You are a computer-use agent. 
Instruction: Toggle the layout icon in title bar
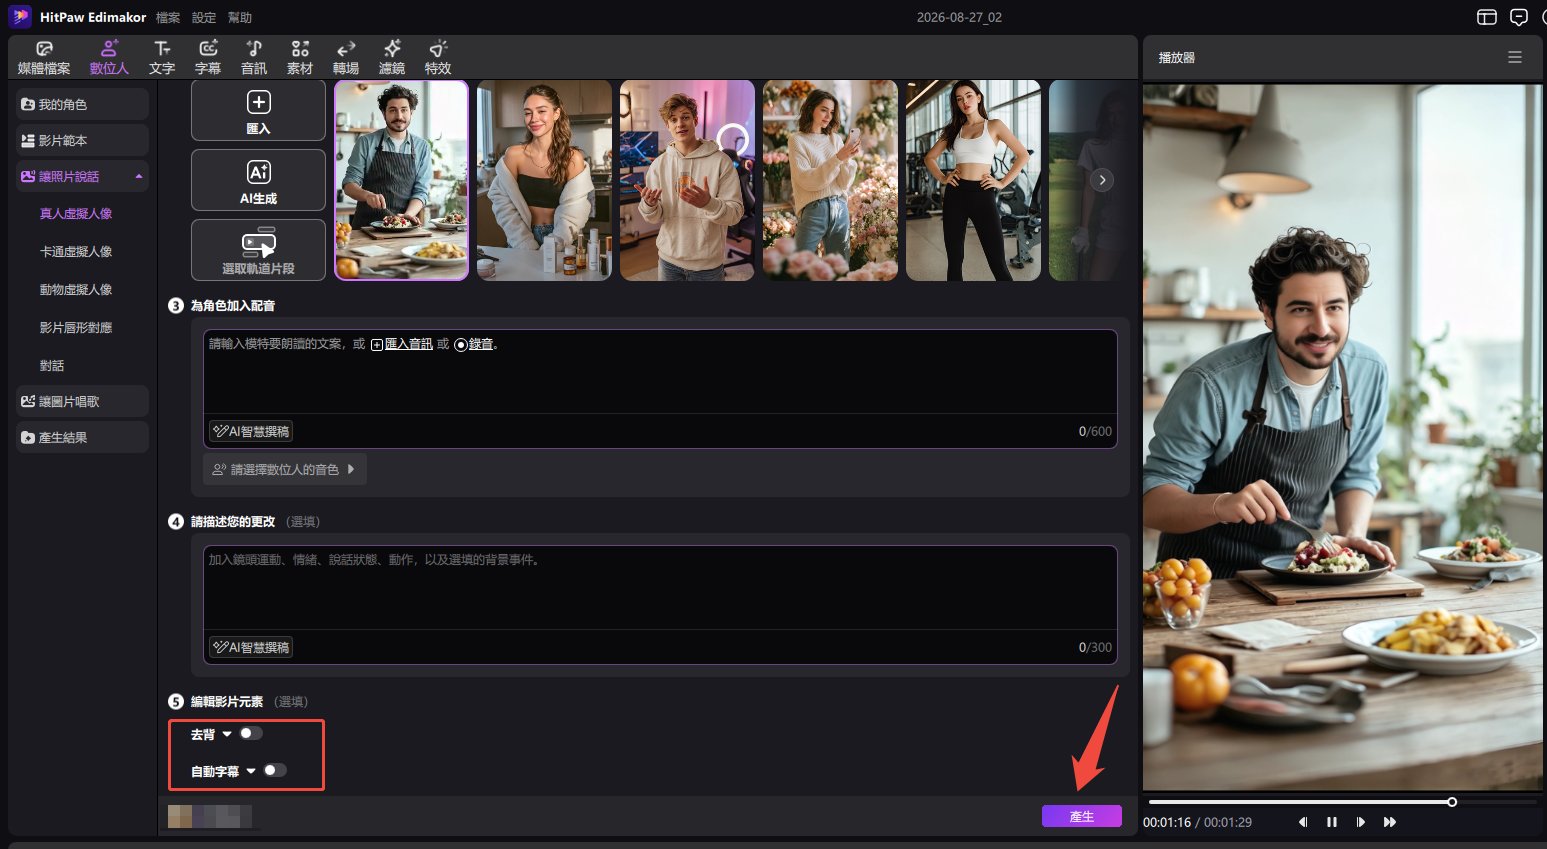tap(1487, 17)
